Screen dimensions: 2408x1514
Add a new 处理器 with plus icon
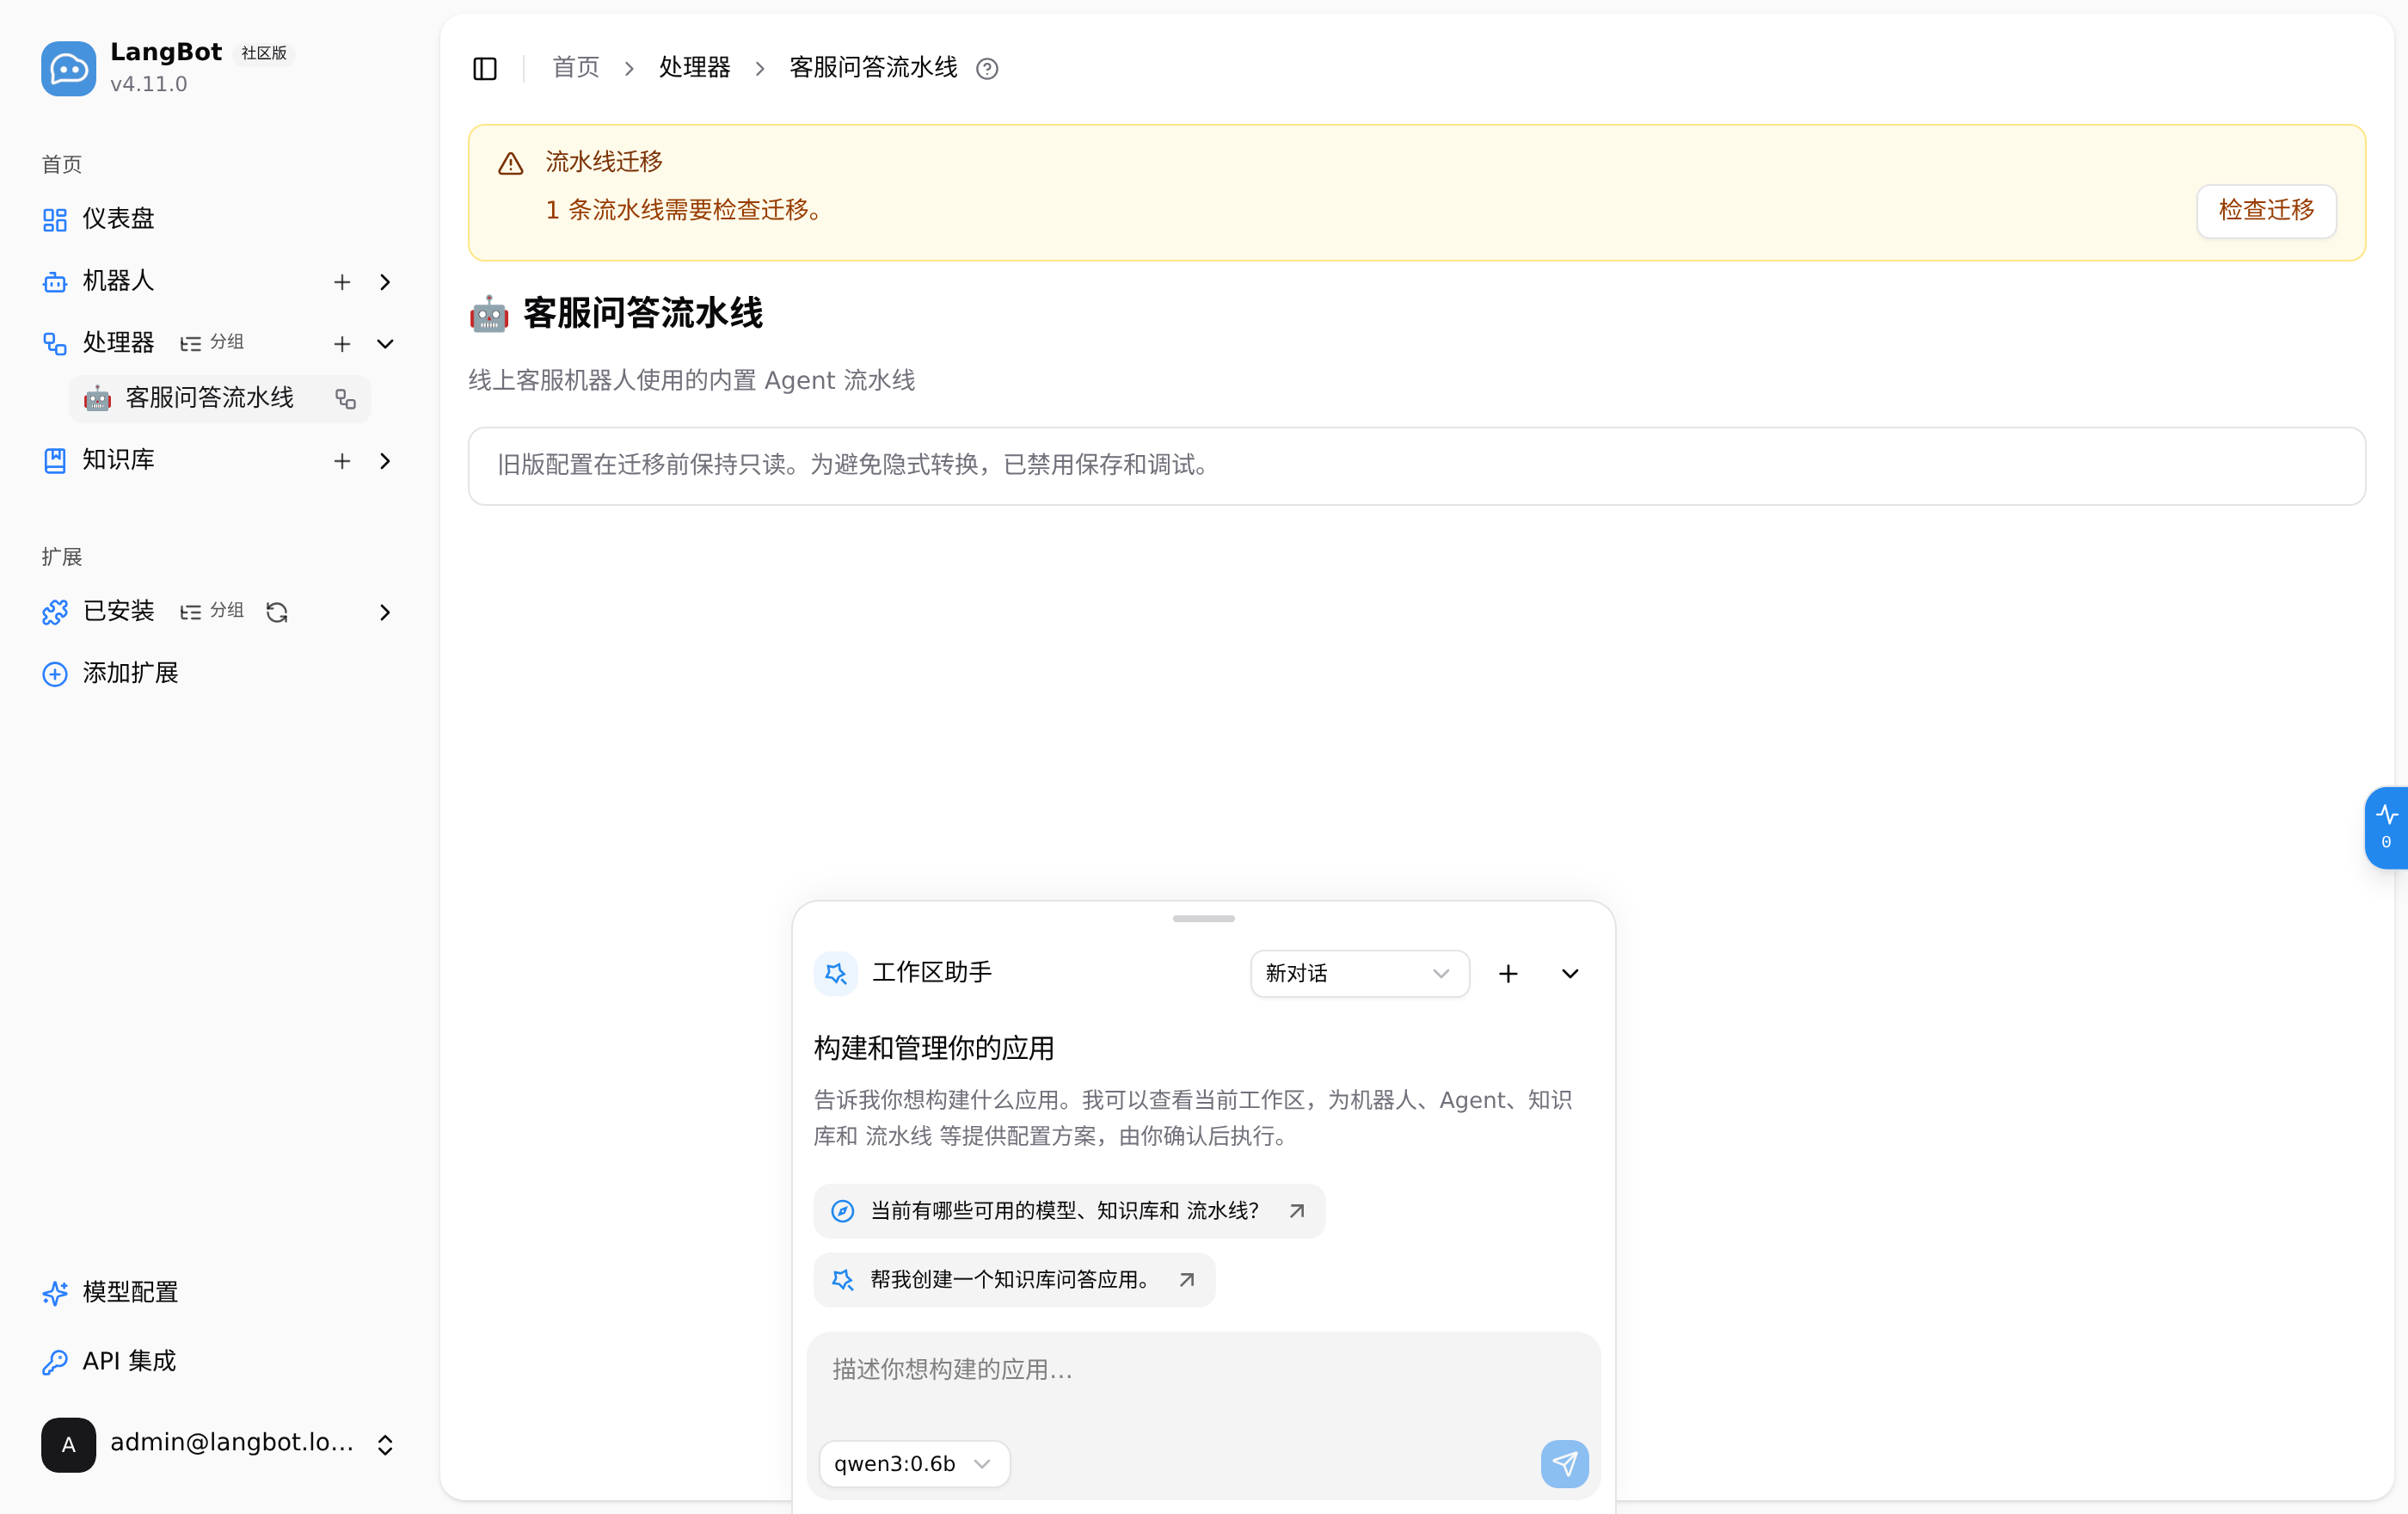tap(342, 344)
